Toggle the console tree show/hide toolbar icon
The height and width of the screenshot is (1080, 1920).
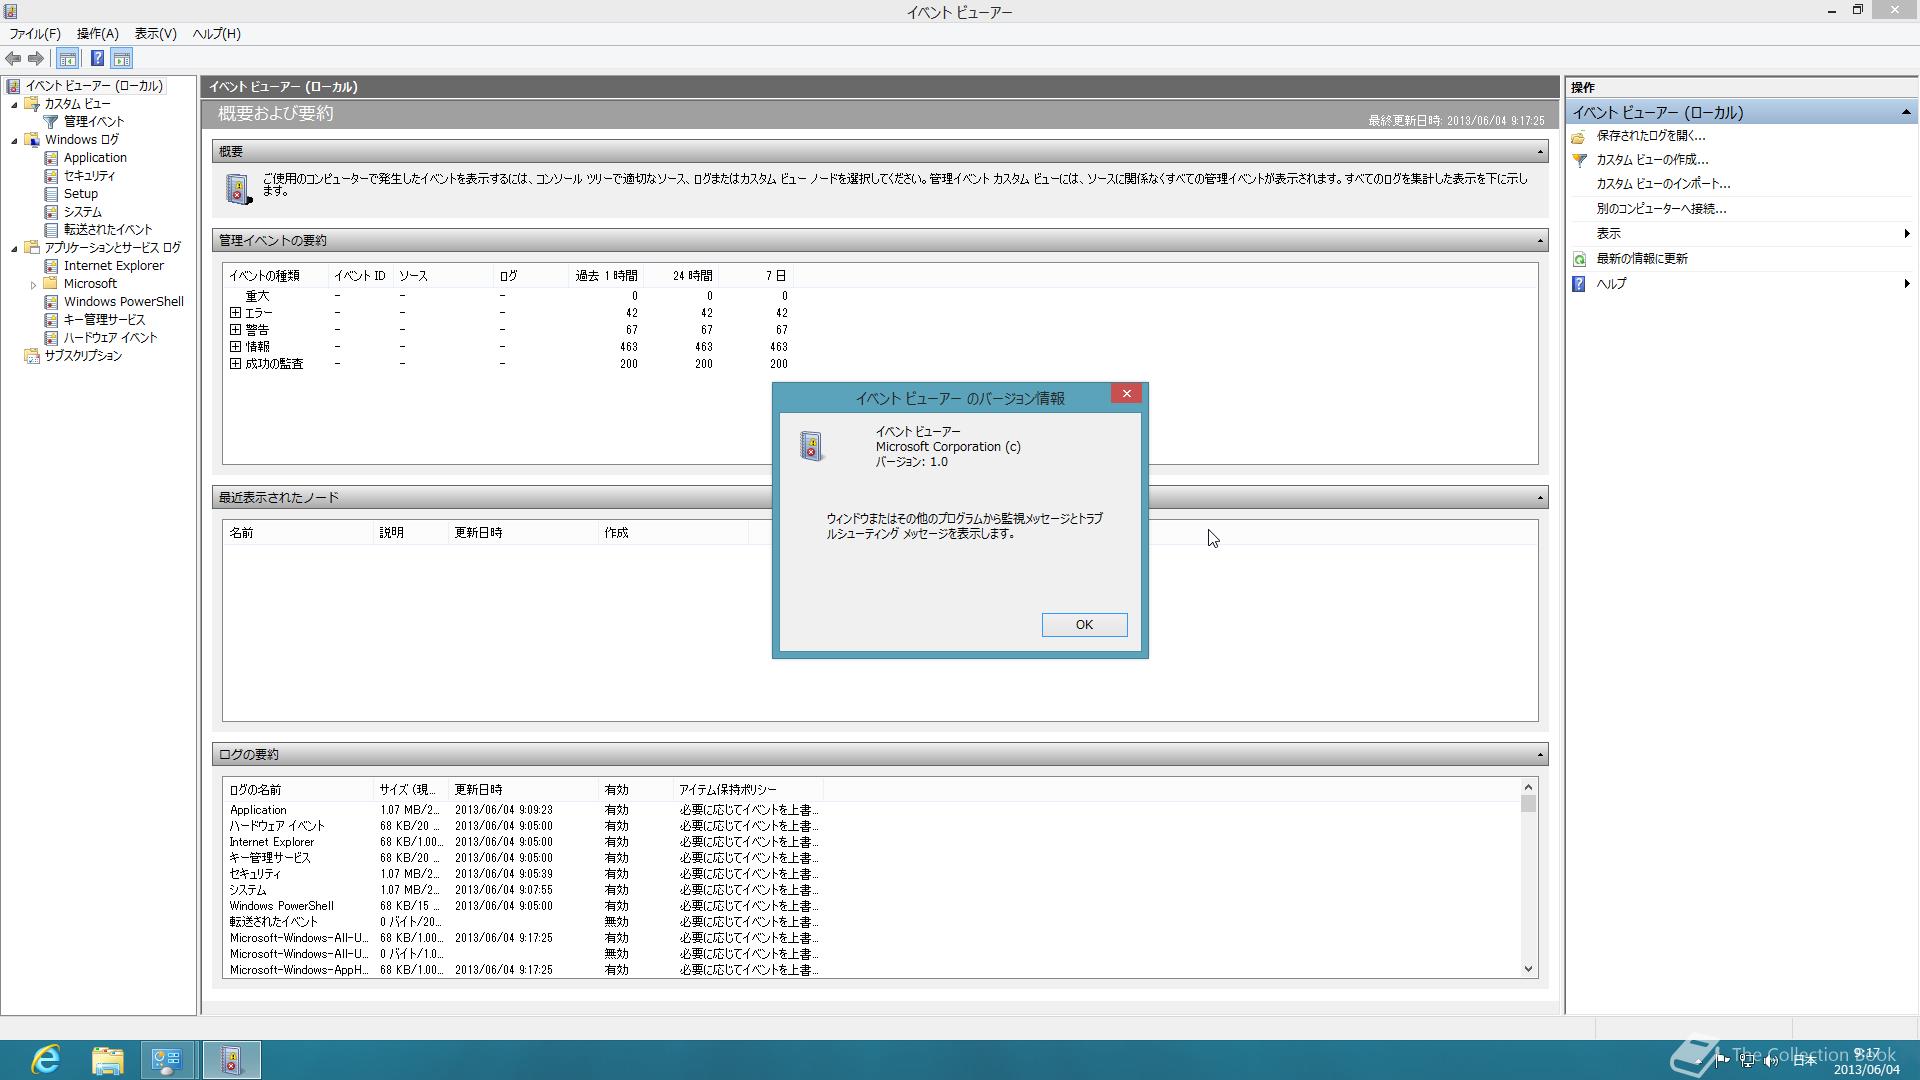click(x=68, y=59)
